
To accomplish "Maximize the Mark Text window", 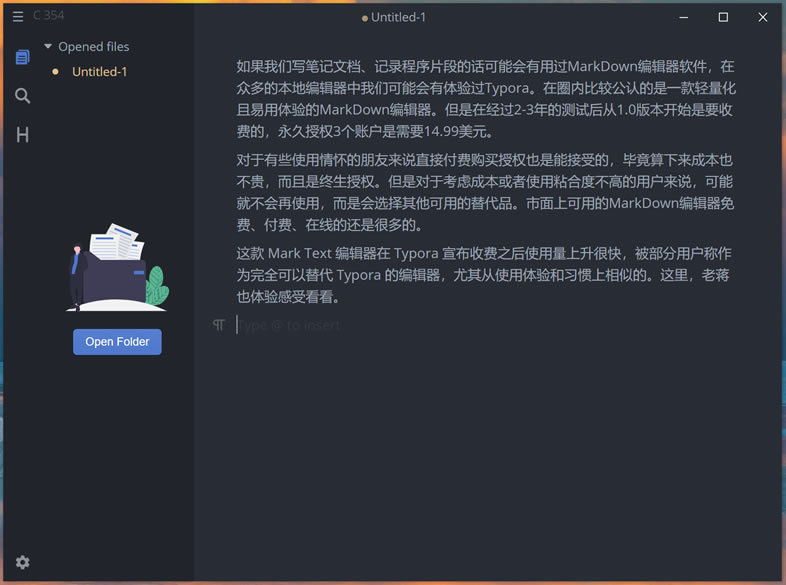I will [723, 17].
